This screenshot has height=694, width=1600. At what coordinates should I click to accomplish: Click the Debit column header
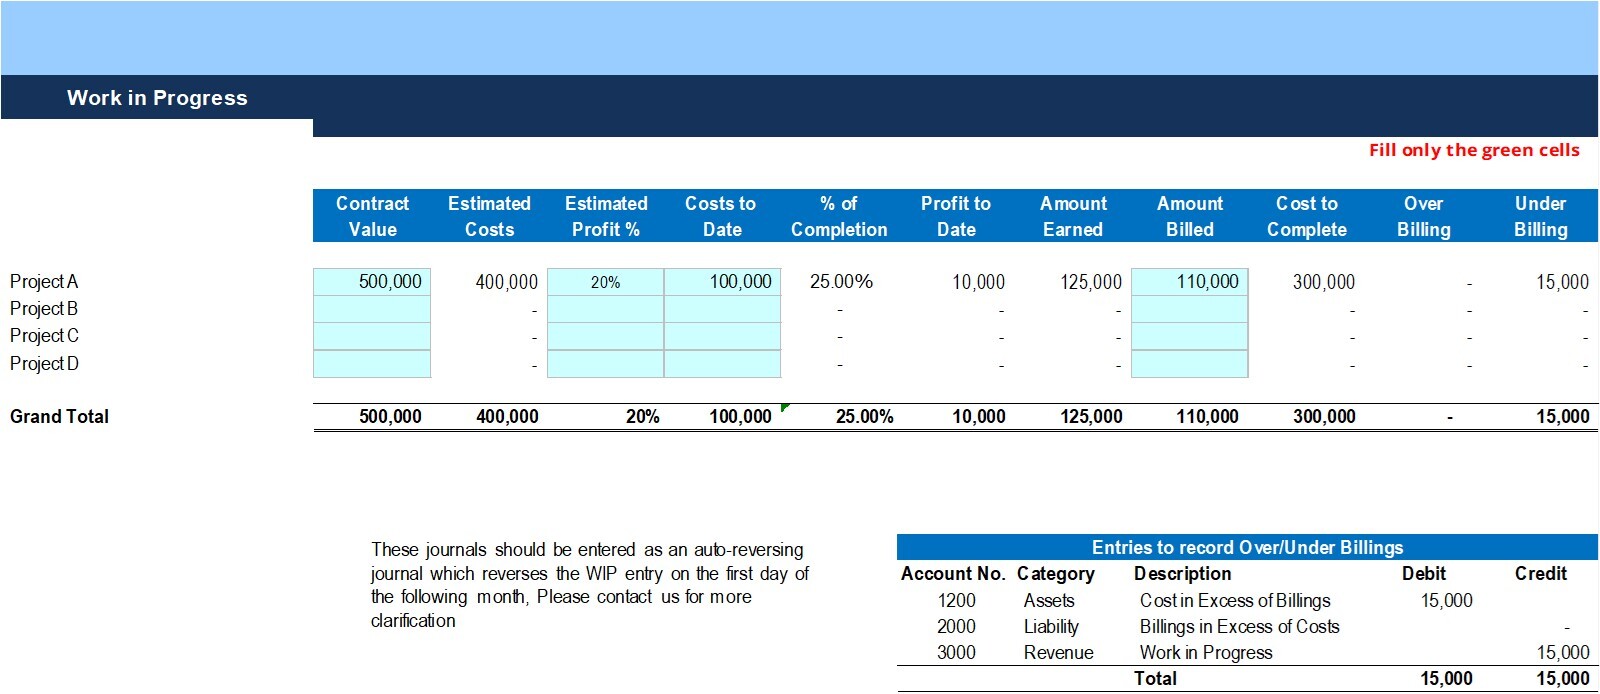pyautogui.click(x=1424, y=574)
